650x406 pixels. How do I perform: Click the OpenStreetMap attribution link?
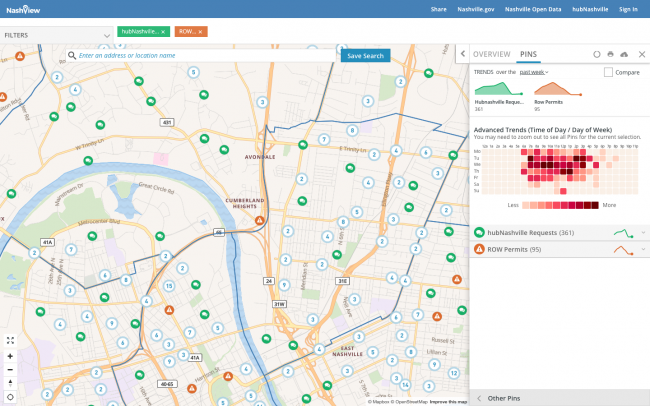410,402
